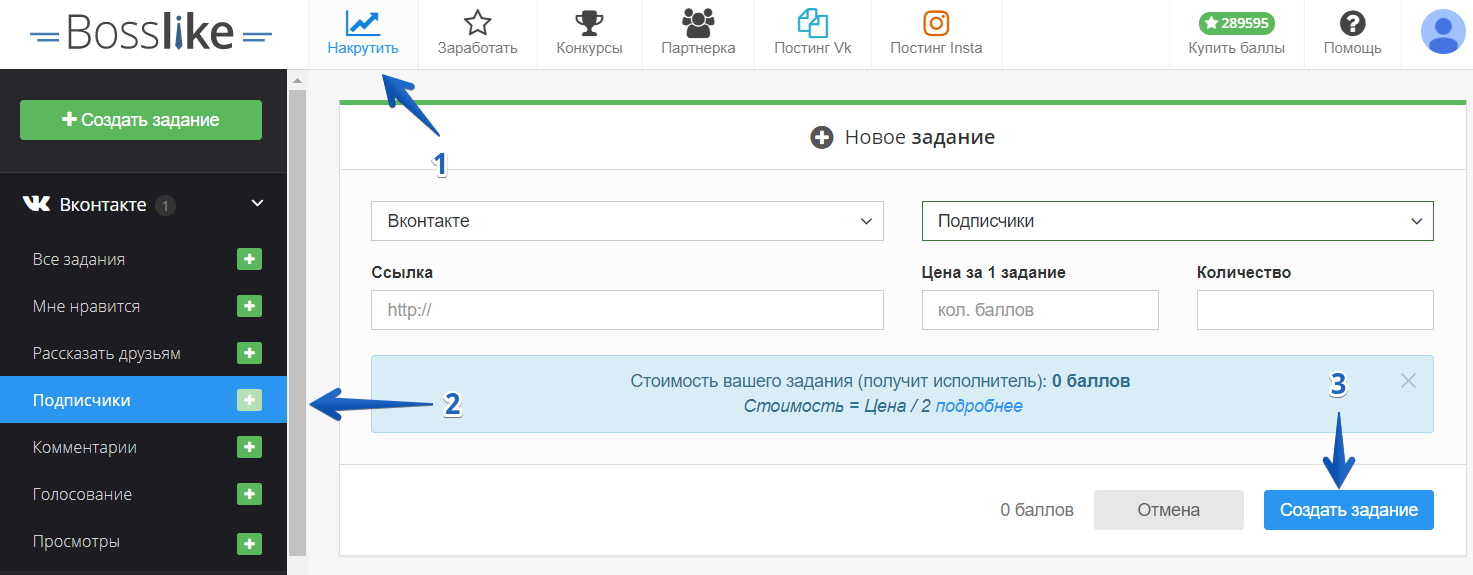The height and width of the screenshot is (575, 1473).
Task: Click plus icon next to Просмотры
Action: [249, 544]
